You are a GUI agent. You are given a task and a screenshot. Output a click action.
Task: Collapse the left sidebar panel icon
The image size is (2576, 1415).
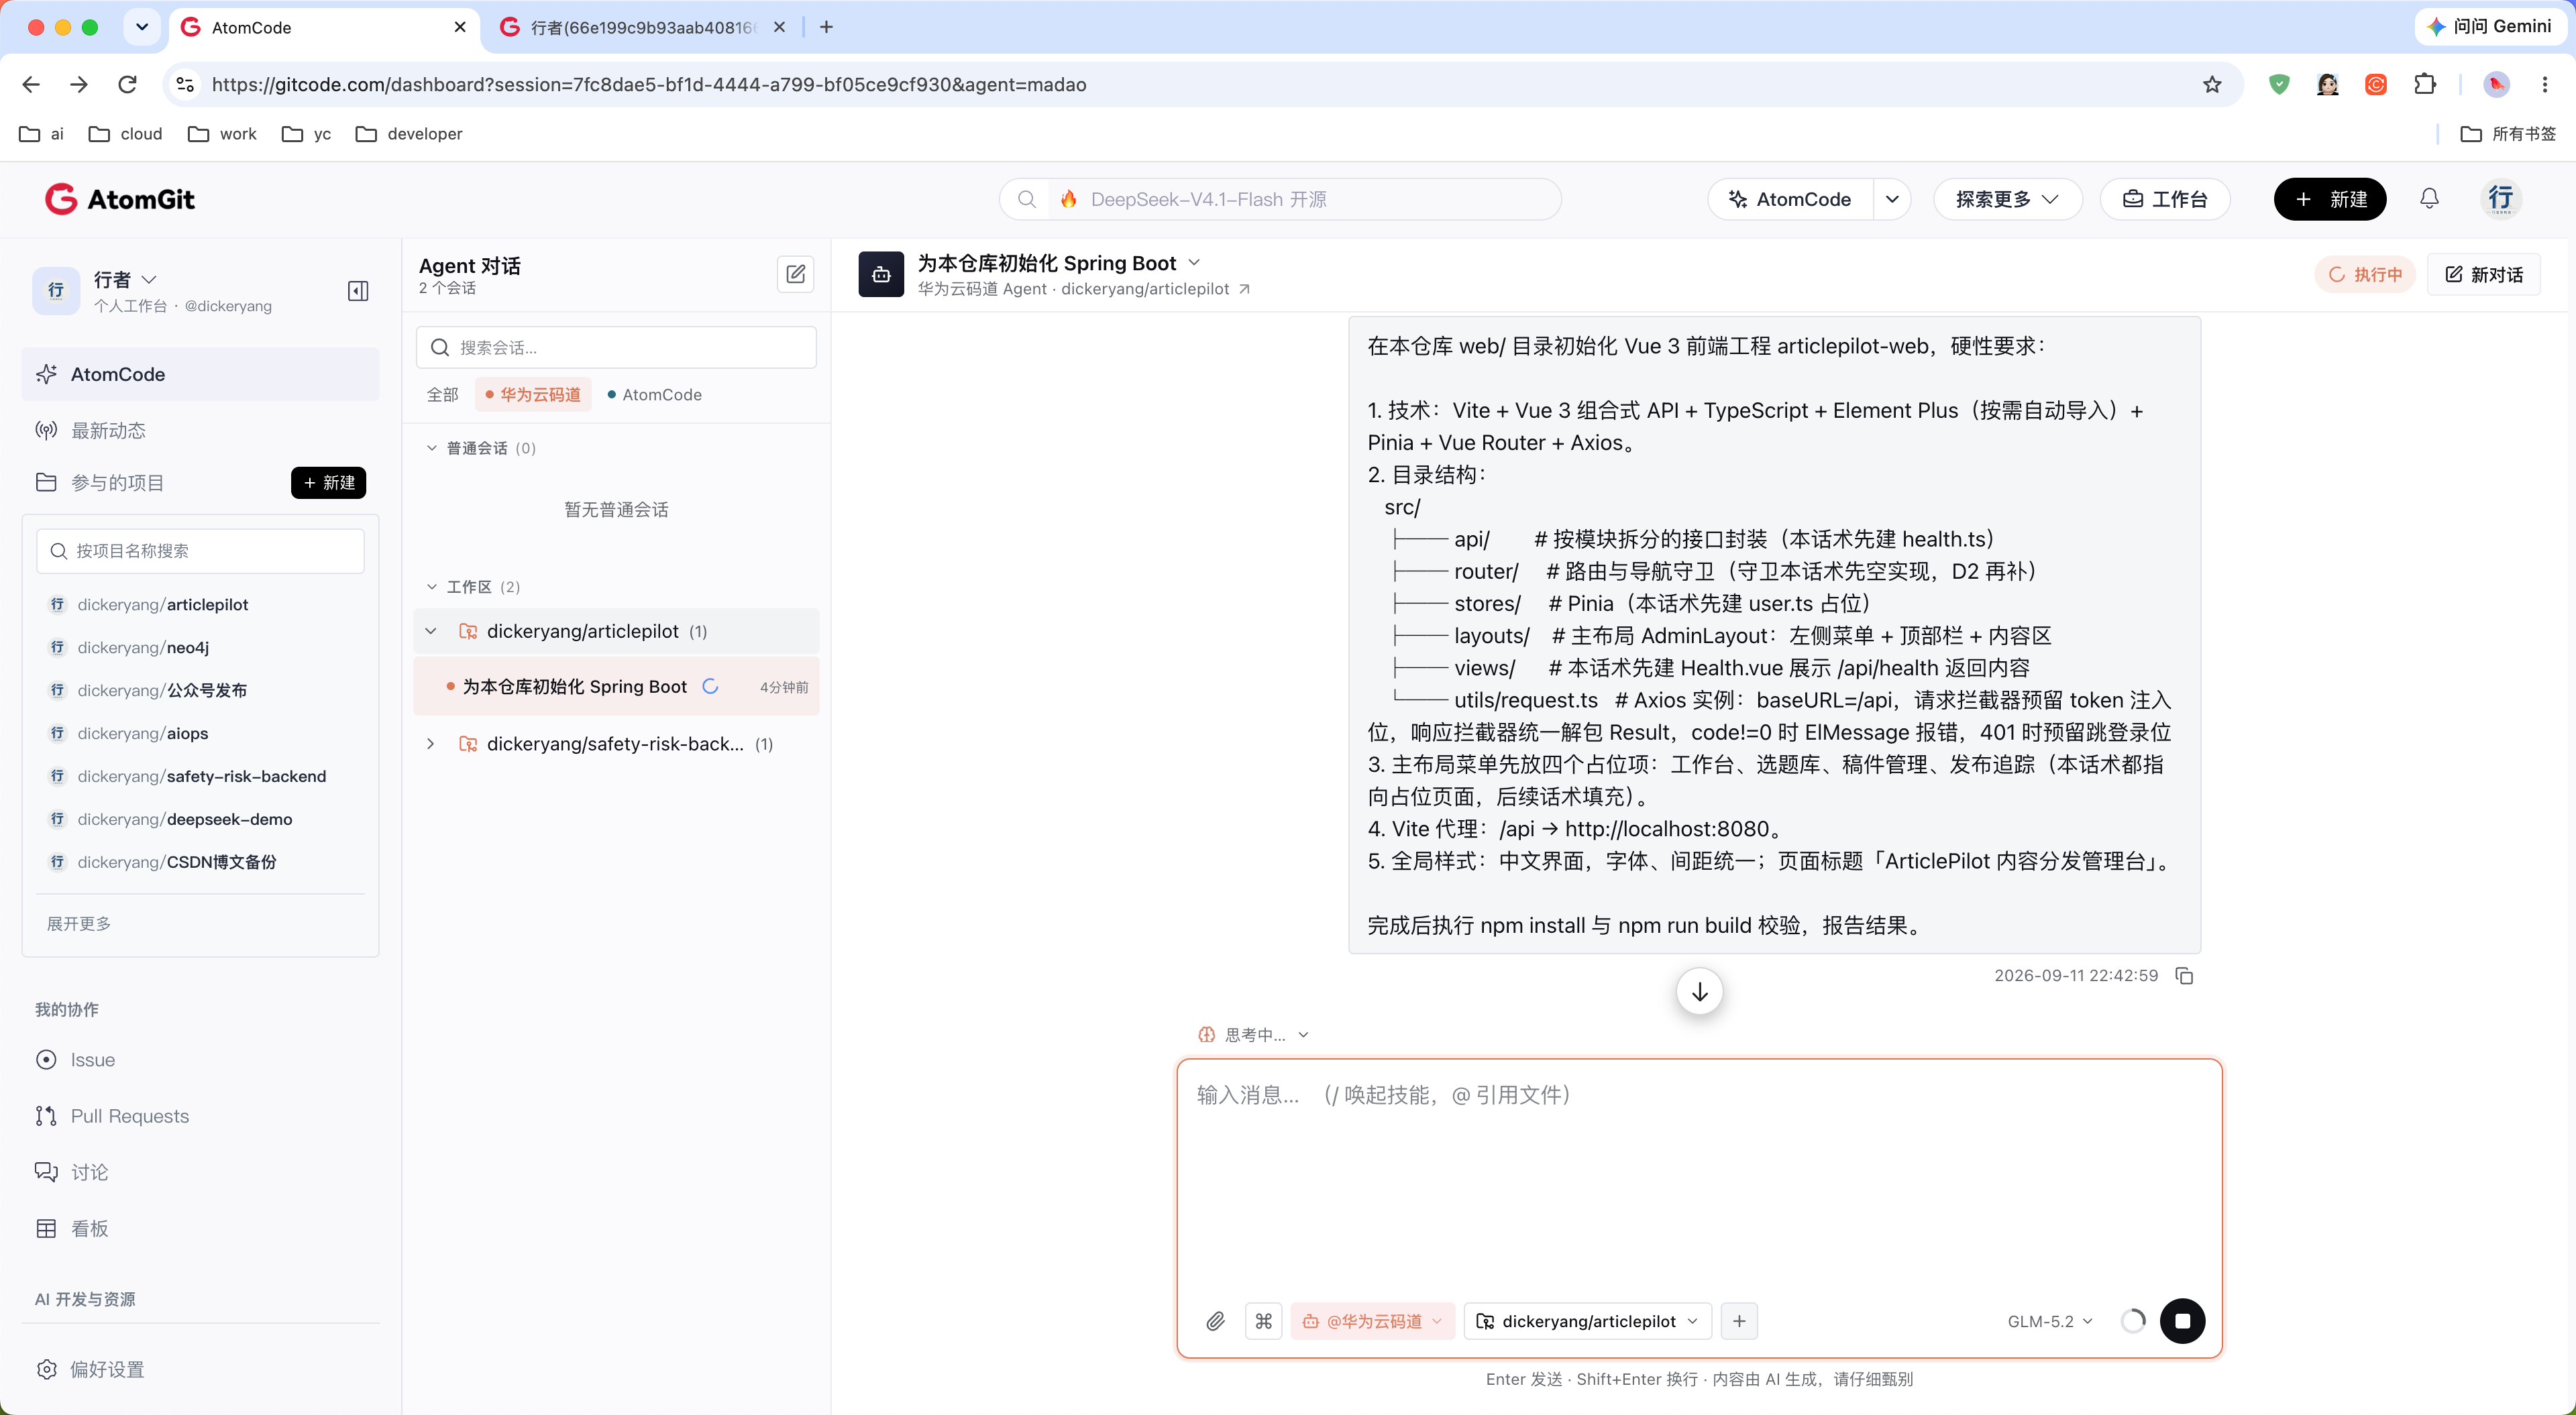click(x=358, y=291)
